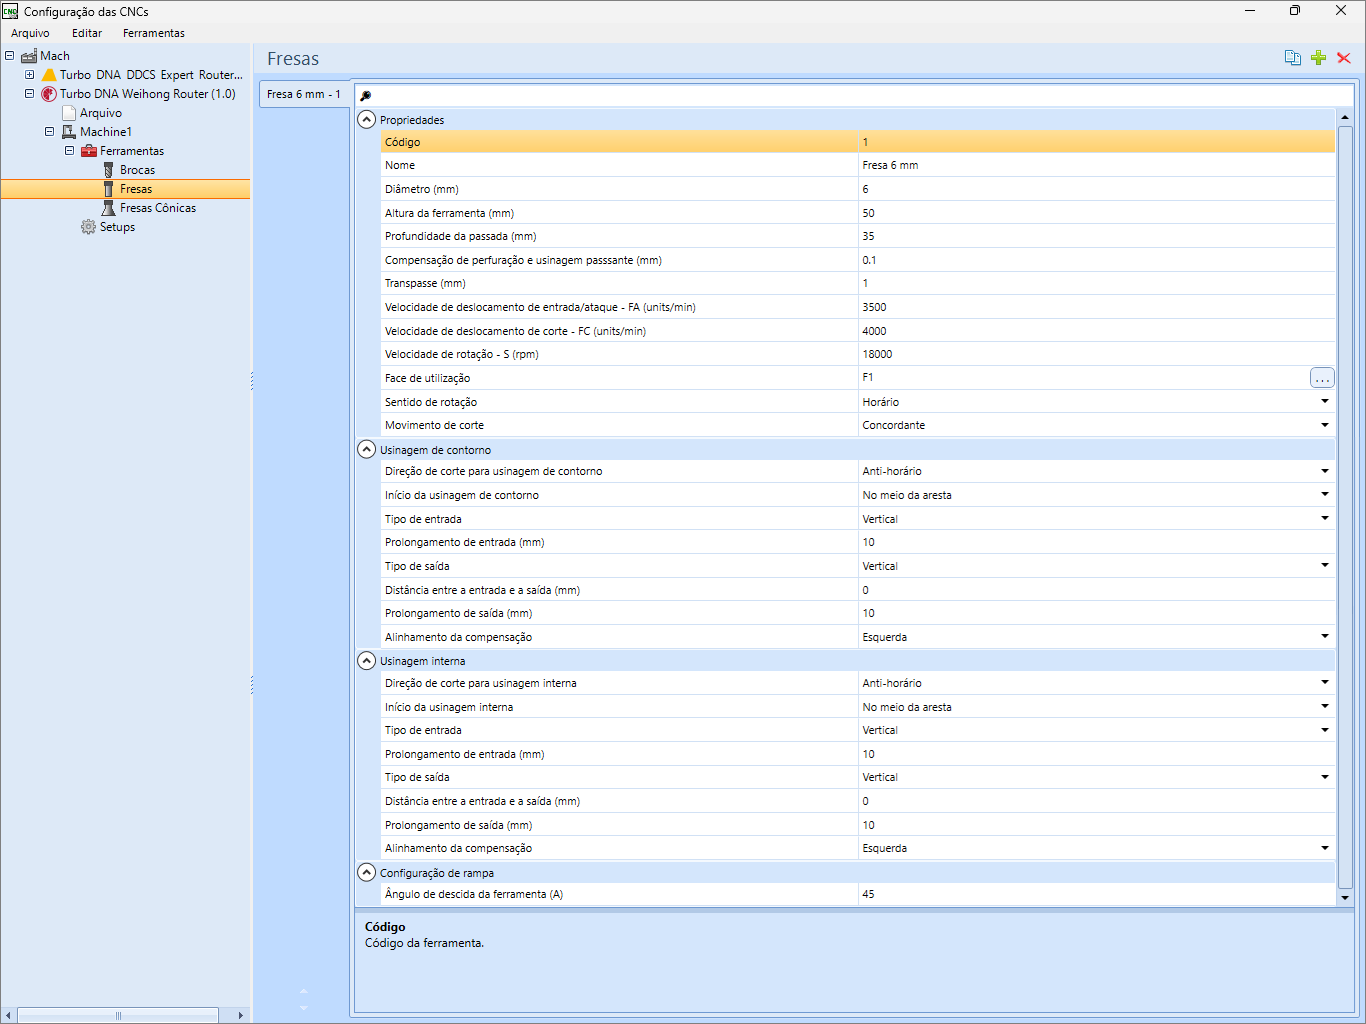Click the copy/duplicate tool icon

[x=1292, y=58]
